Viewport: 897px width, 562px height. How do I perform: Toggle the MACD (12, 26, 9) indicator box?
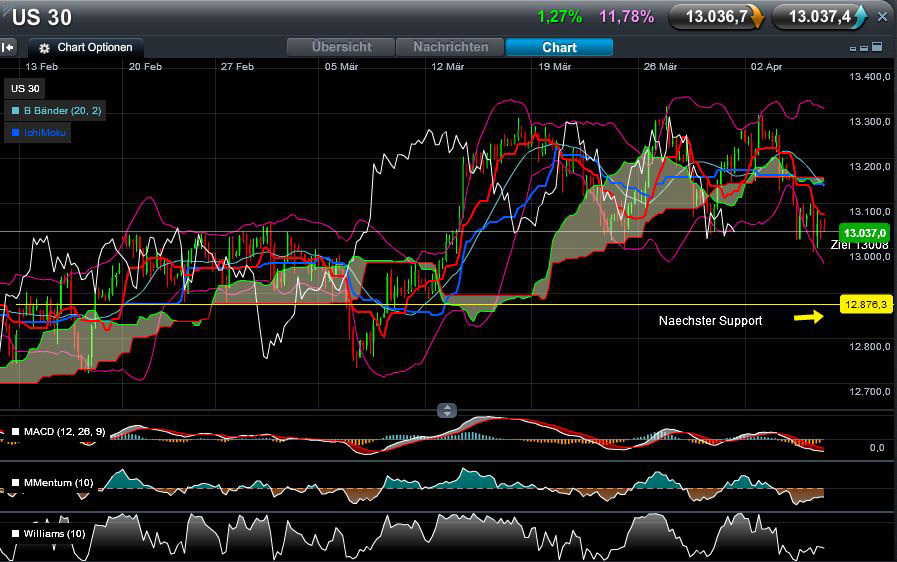[x=15, y=432]
